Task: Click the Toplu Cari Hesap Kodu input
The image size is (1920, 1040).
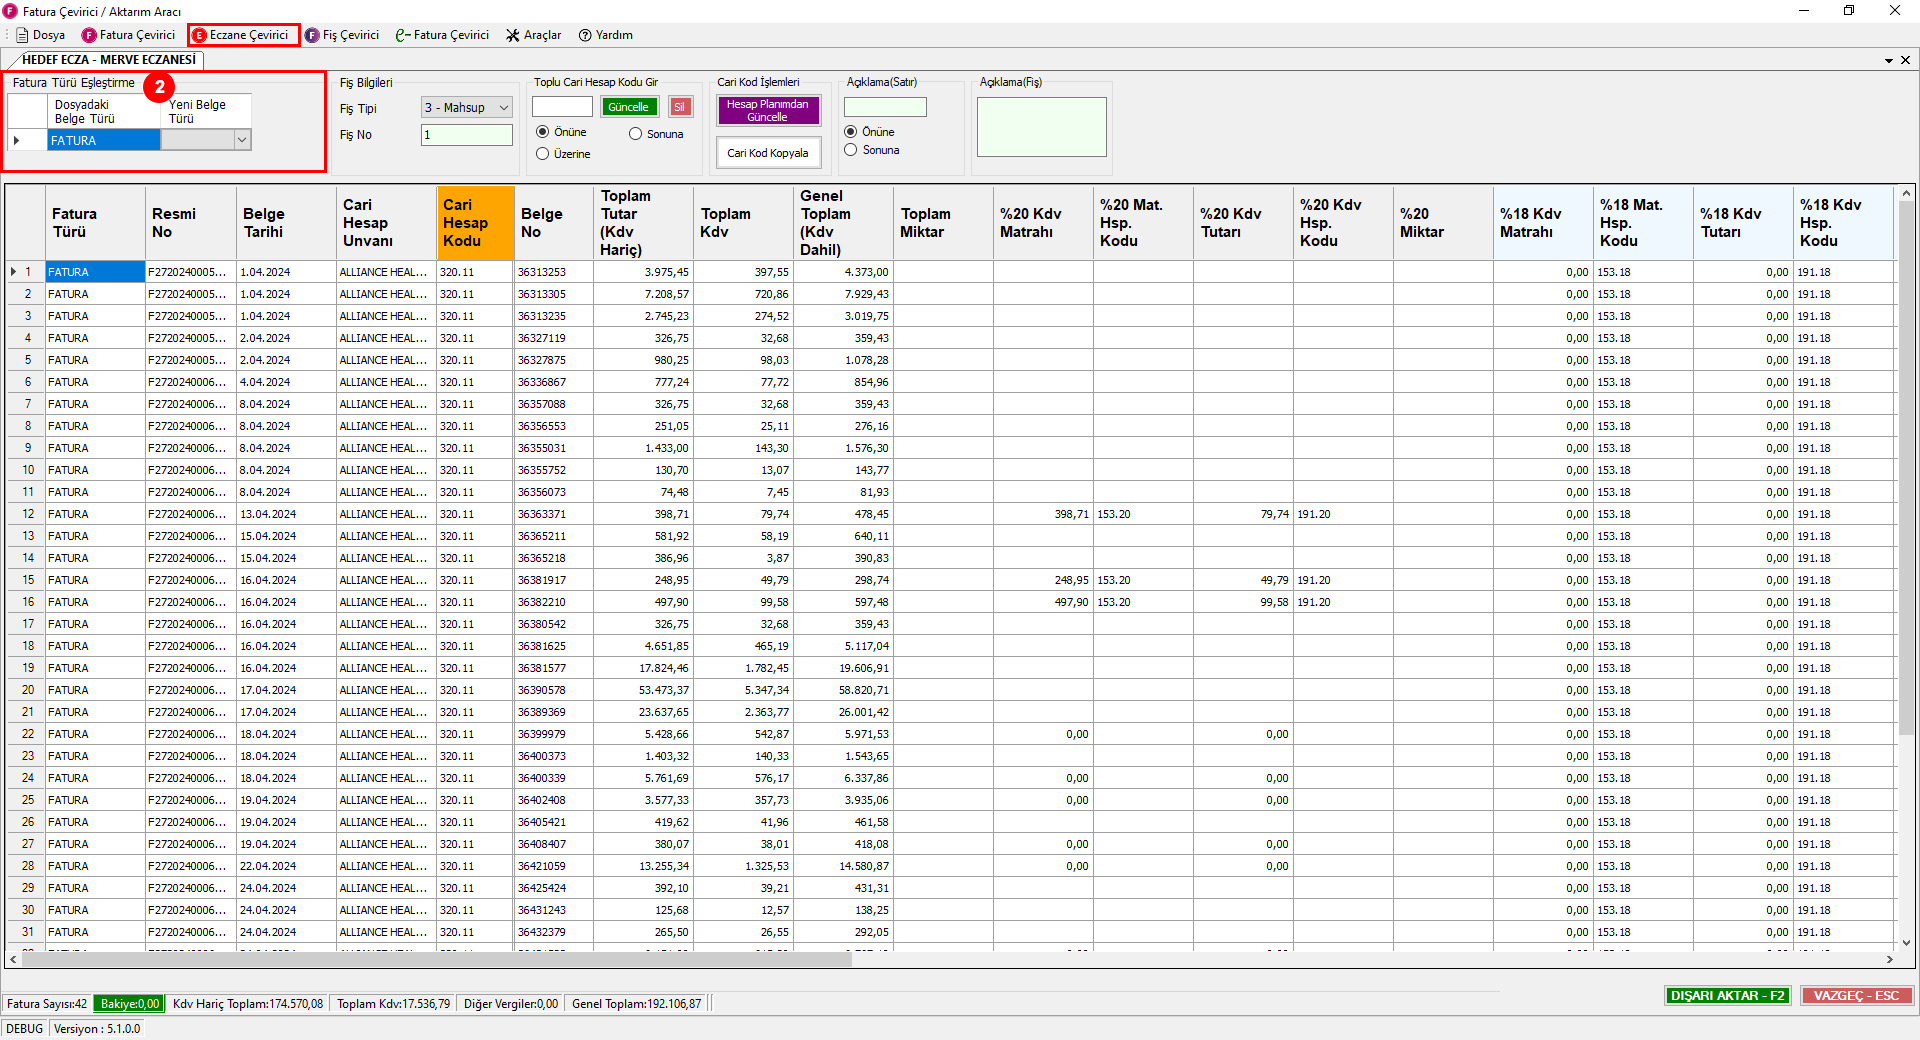Action: [562, 107]
